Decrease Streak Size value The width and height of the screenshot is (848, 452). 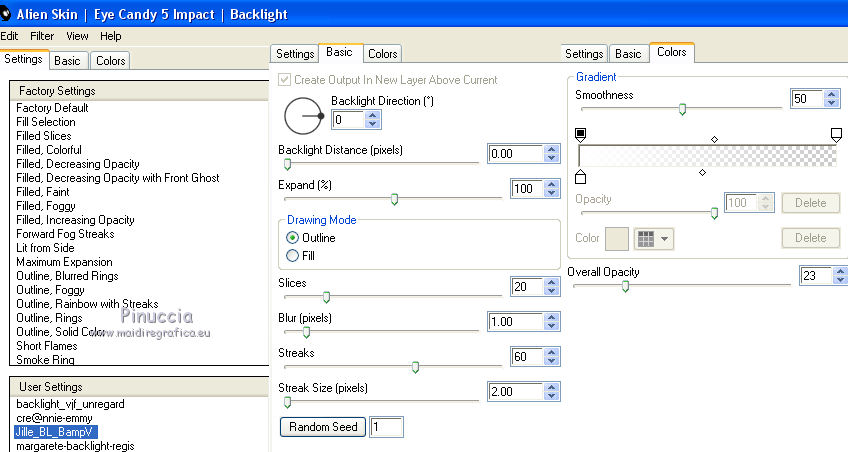click(x=552, y=396)
